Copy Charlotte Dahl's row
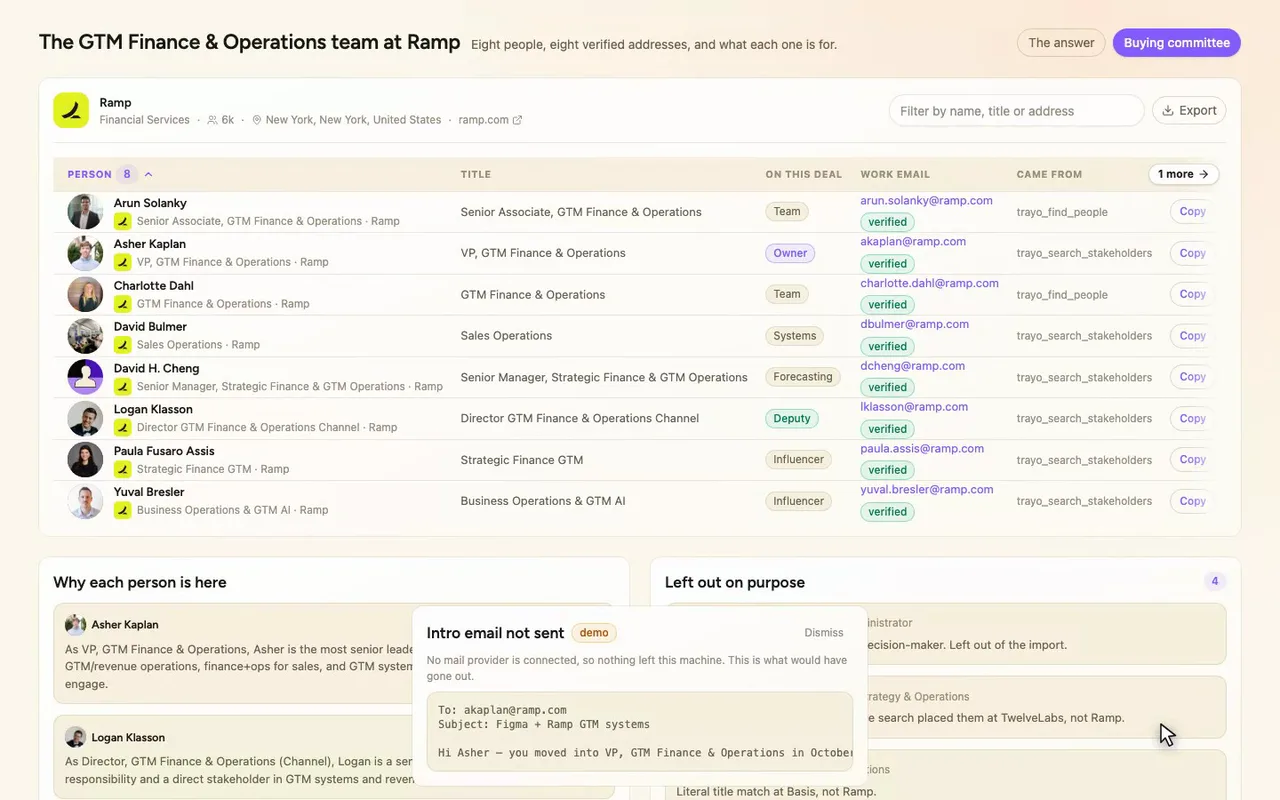 tap(1191, 294)
